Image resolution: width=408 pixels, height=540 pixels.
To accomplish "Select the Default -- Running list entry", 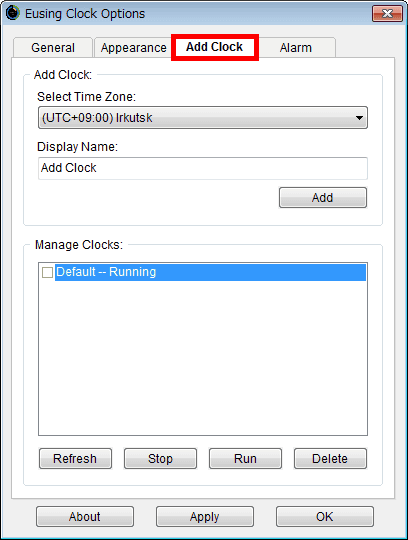I will tap(210, 272).
